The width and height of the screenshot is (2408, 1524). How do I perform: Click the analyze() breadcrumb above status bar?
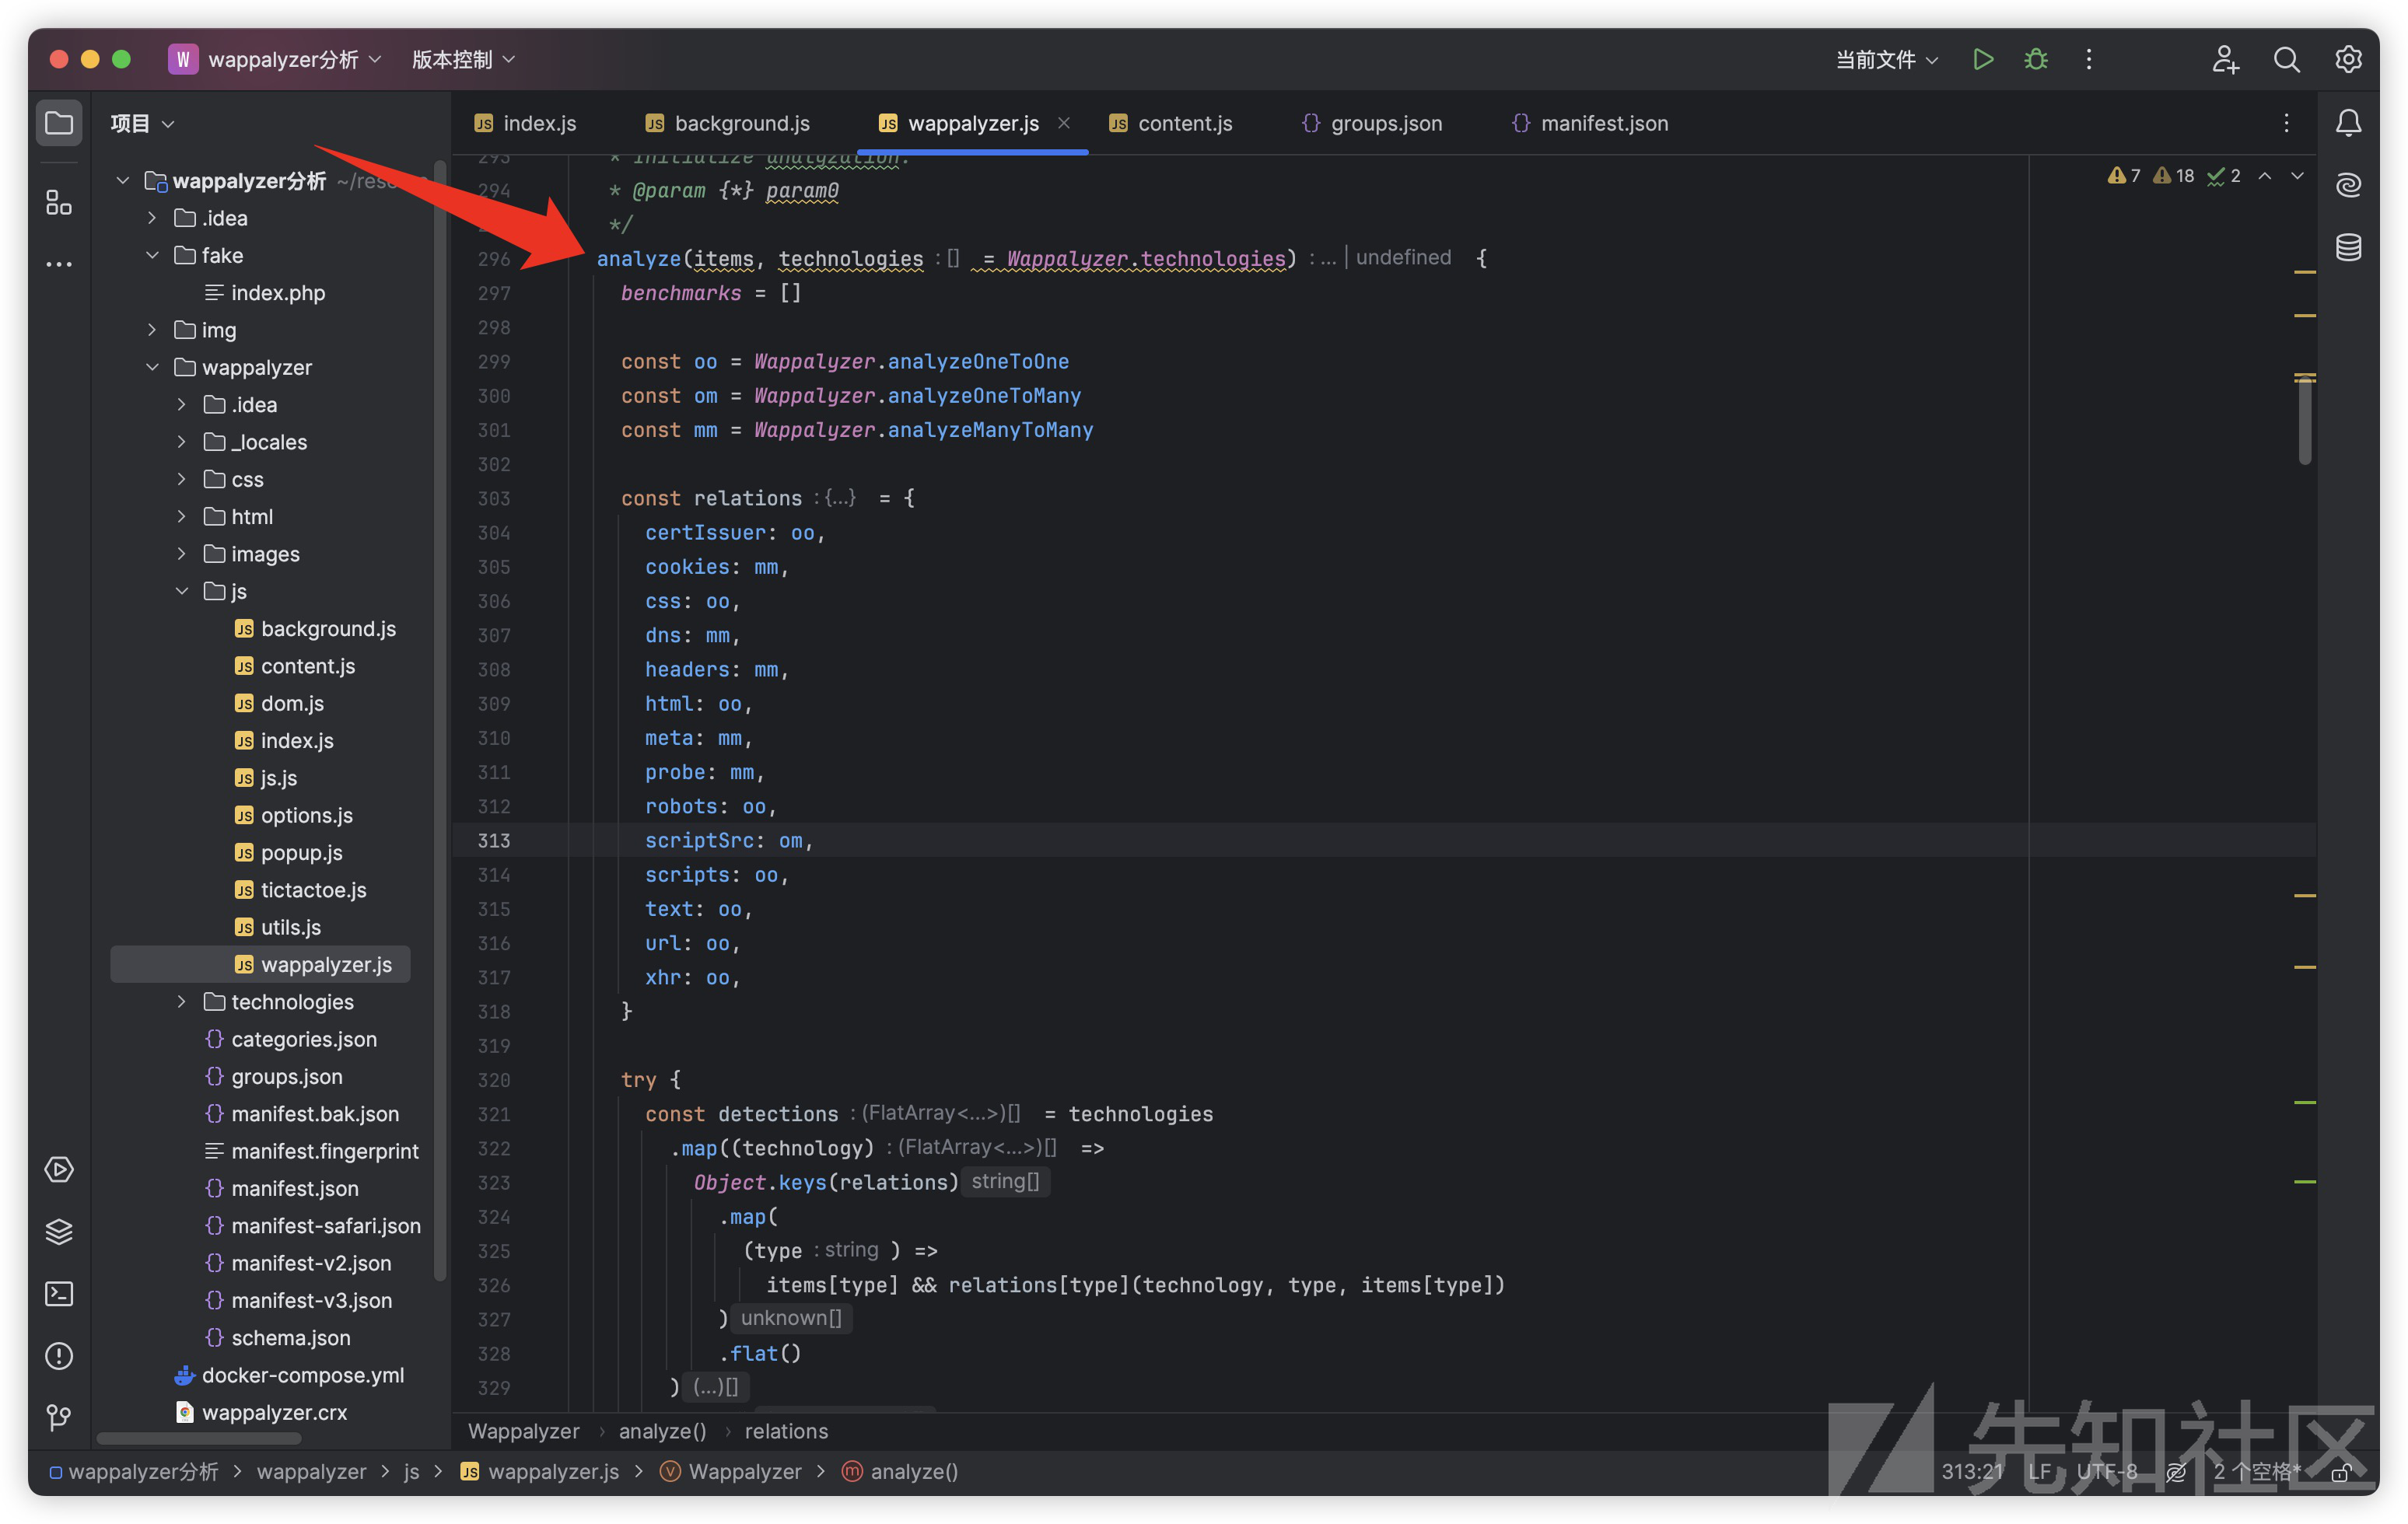point(662,1432)
